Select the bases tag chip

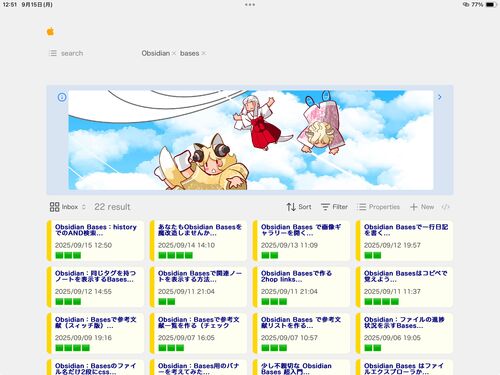[189, 53]
